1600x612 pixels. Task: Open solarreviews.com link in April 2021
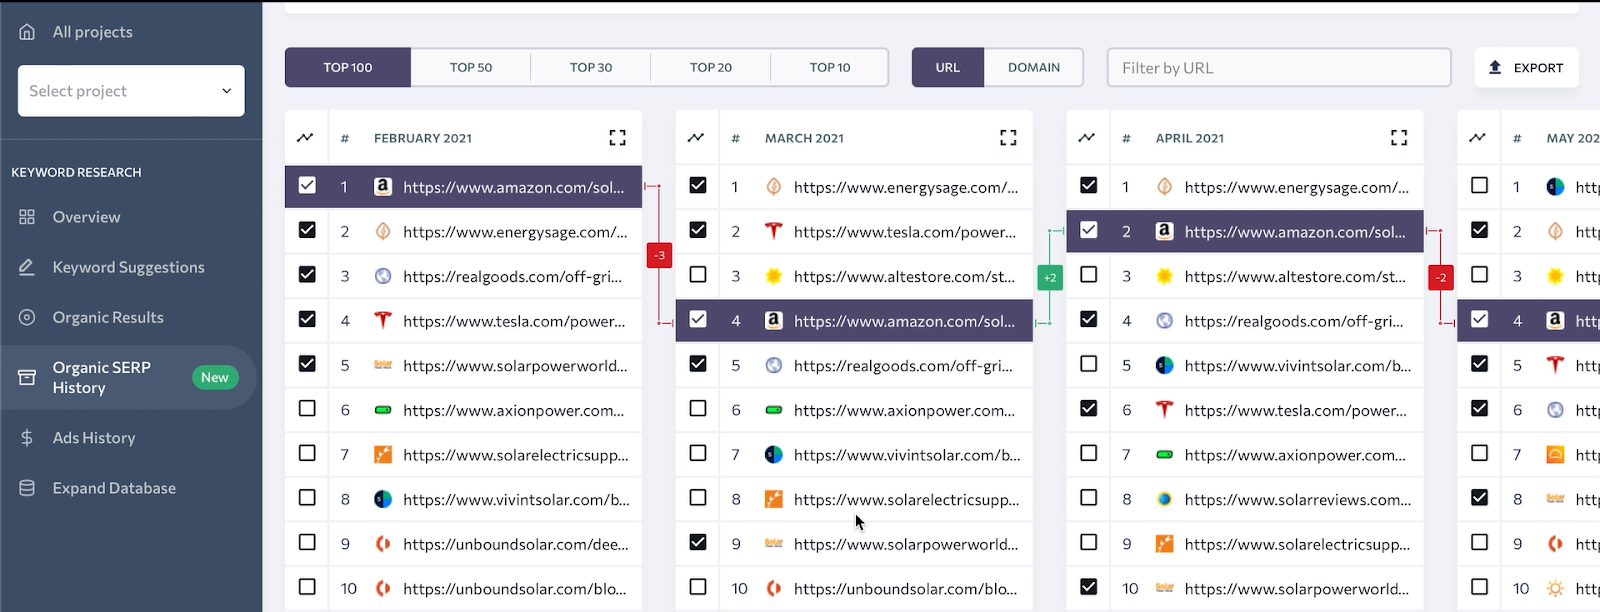1298,499
